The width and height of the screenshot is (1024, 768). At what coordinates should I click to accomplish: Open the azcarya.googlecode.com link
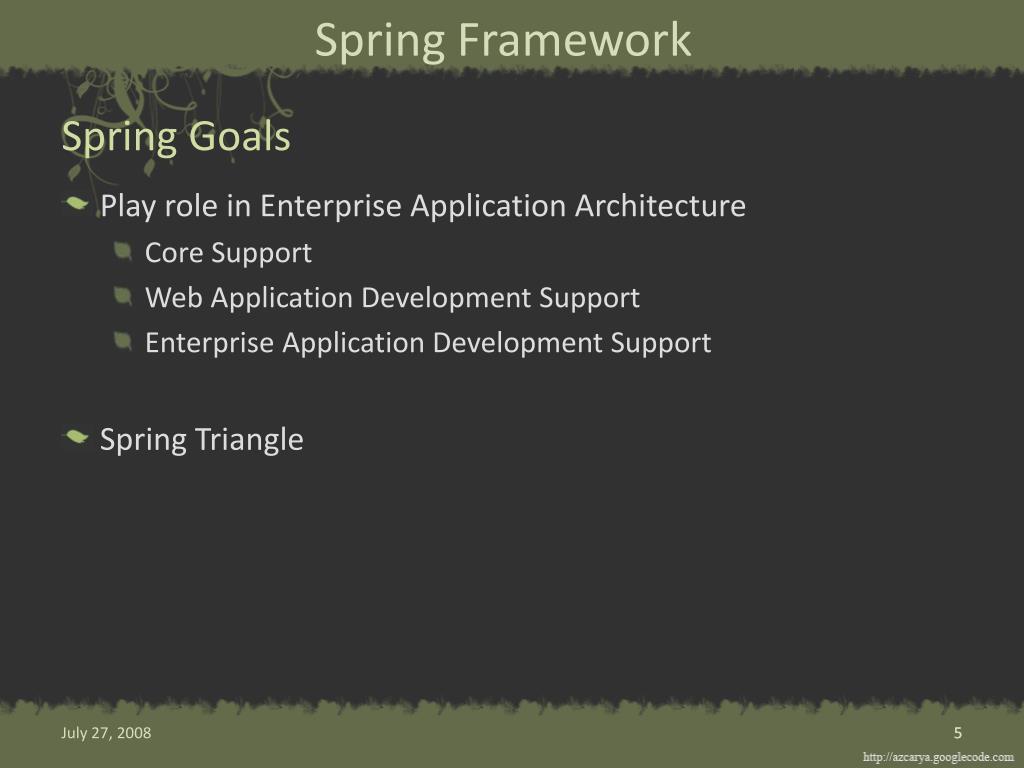coord(938,757)
